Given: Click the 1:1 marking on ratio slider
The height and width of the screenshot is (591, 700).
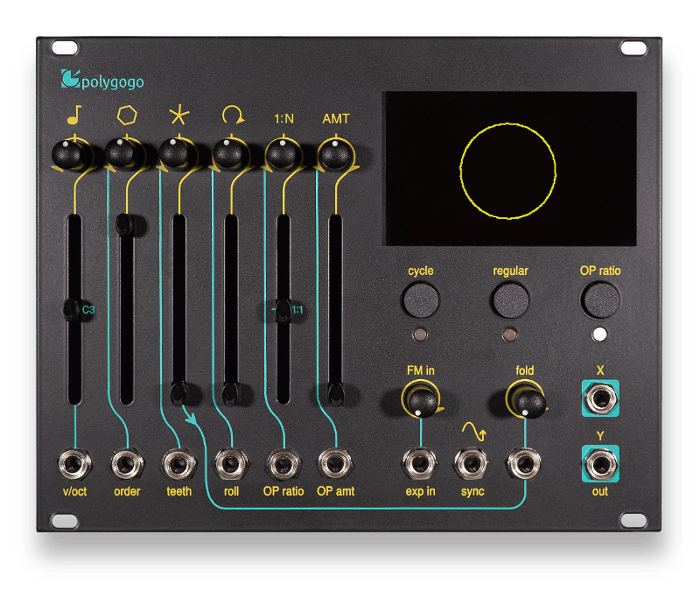Looking at the screenshot, I should pos(297,310).
